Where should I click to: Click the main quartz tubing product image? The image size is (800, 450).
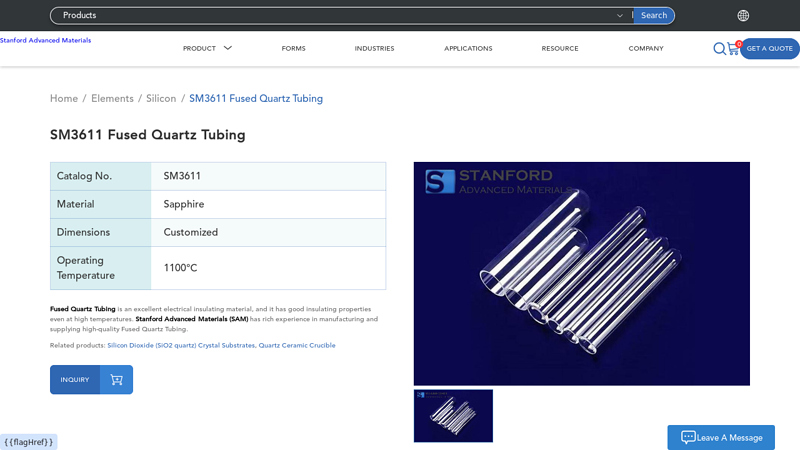point(582,273)
